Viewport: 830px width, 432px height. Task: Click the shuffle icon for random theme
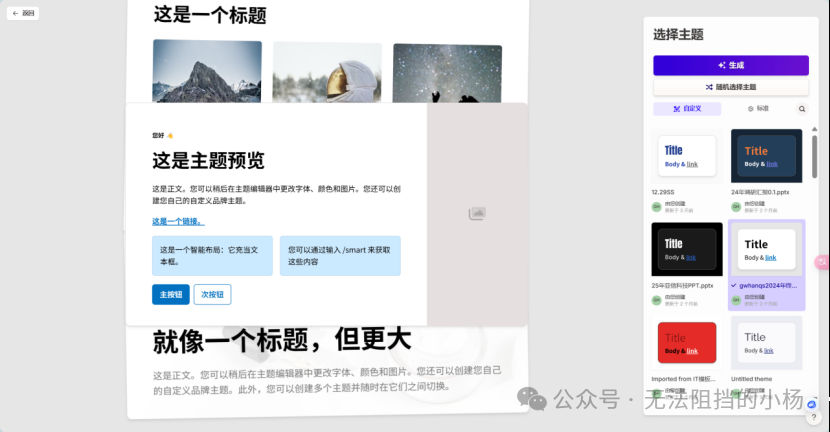click(709, 87)
